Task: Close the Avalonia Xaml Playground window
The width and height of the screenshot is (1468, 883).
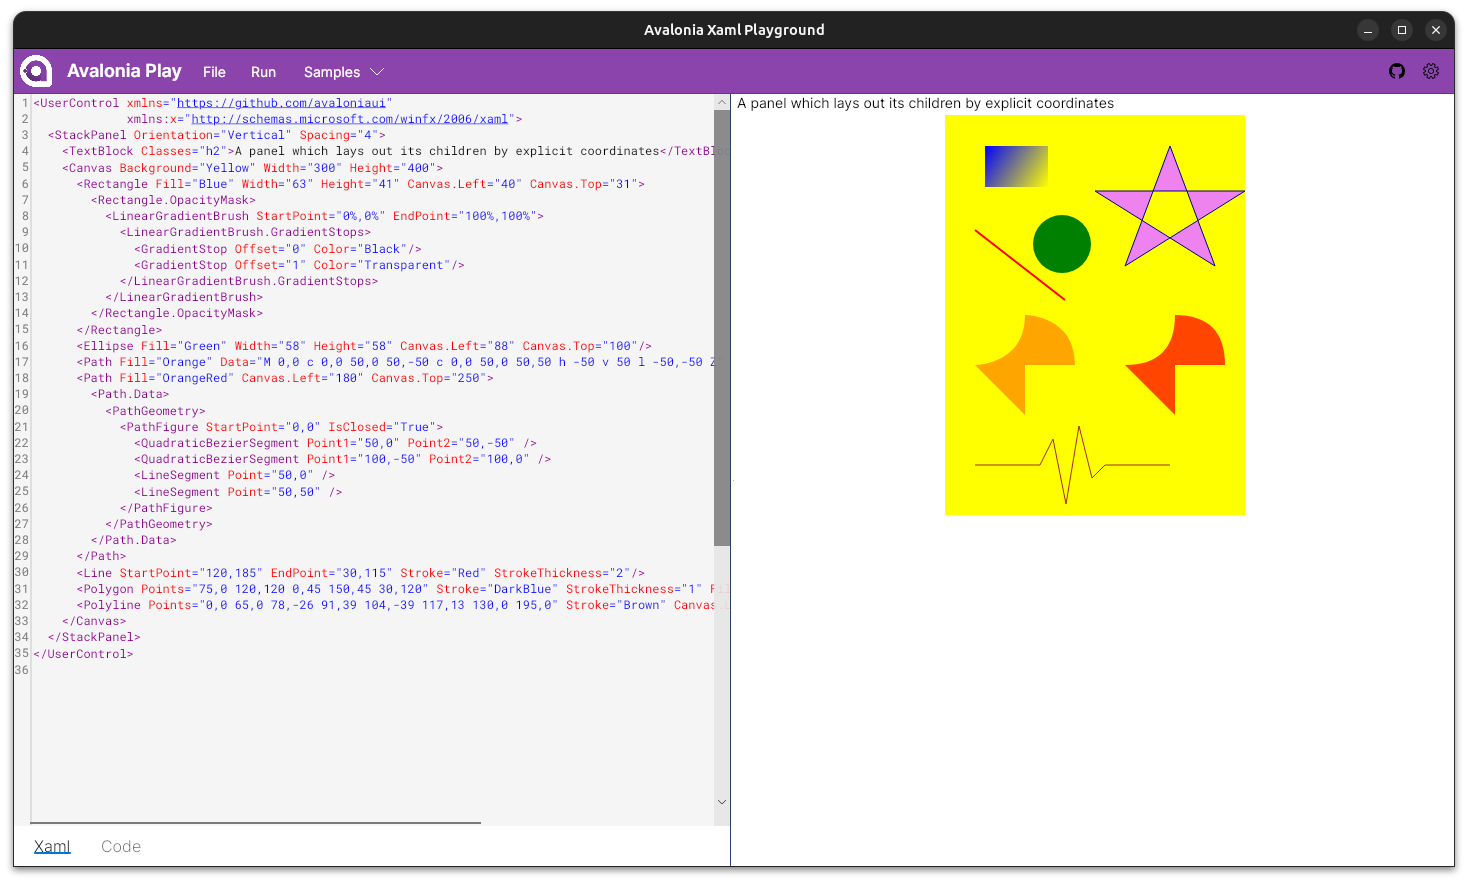Action: (1436, 30)
